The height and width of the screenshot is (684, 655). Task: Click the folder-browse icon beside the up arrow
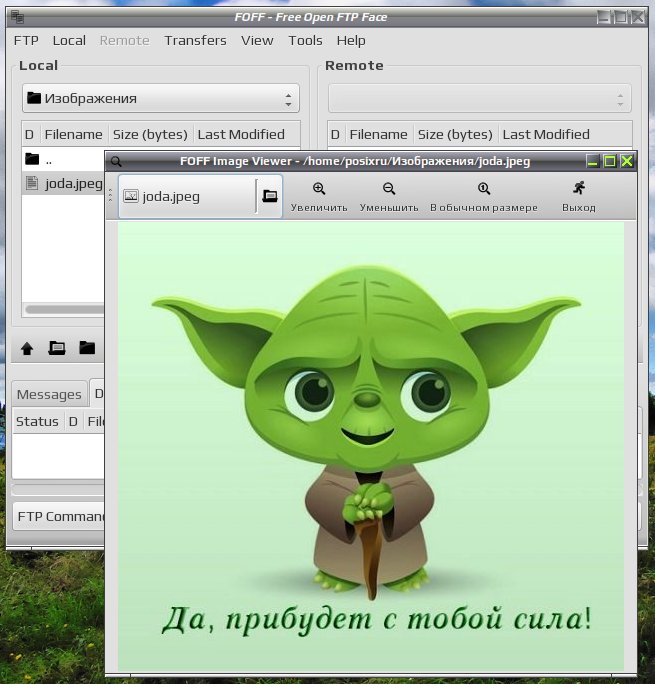(57, 348)
